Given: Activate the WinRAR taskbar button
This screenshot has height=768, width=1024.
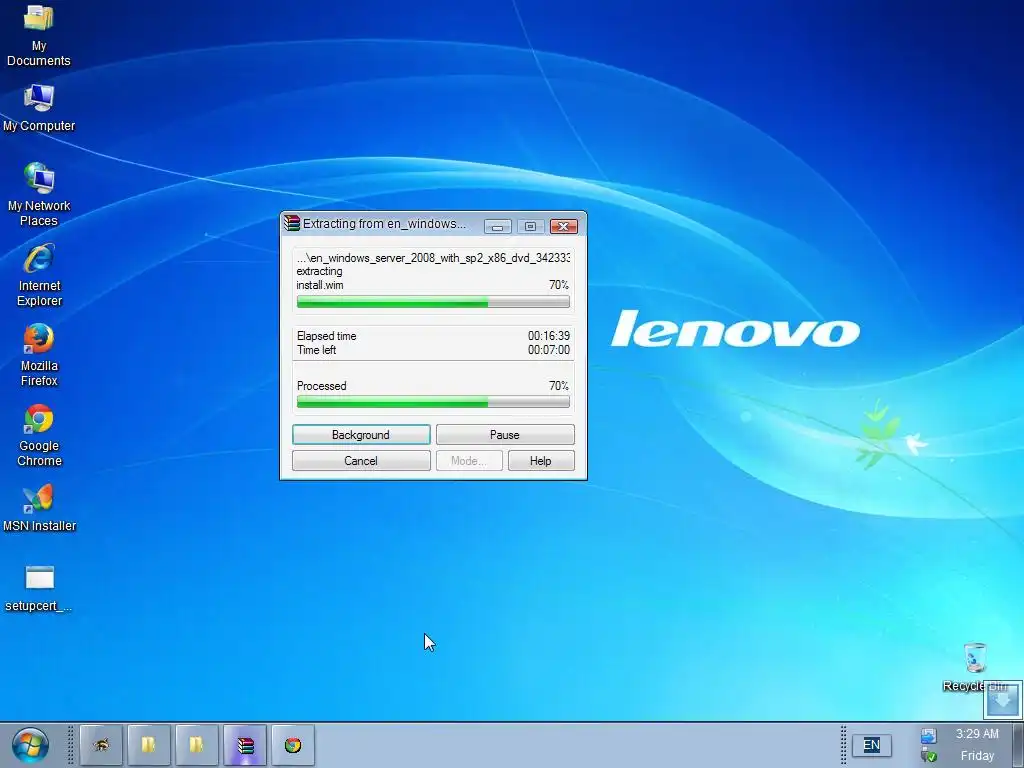Looking at the screenshot, I should pos(244,744).
